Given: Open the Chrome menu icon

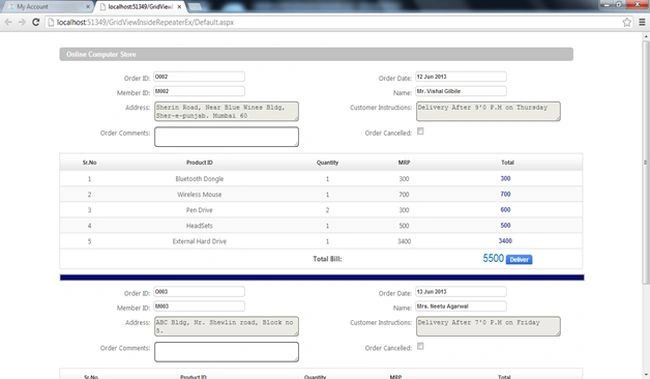Looking at the screenshot, I should pos(642,22).
